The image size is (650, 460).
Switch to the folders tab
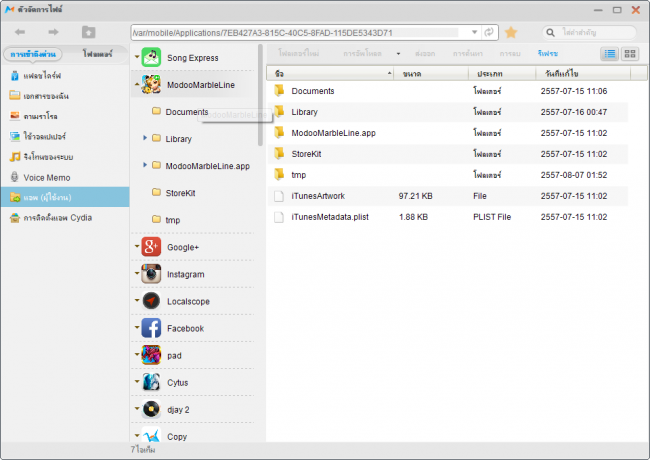(x=97, y=54)
